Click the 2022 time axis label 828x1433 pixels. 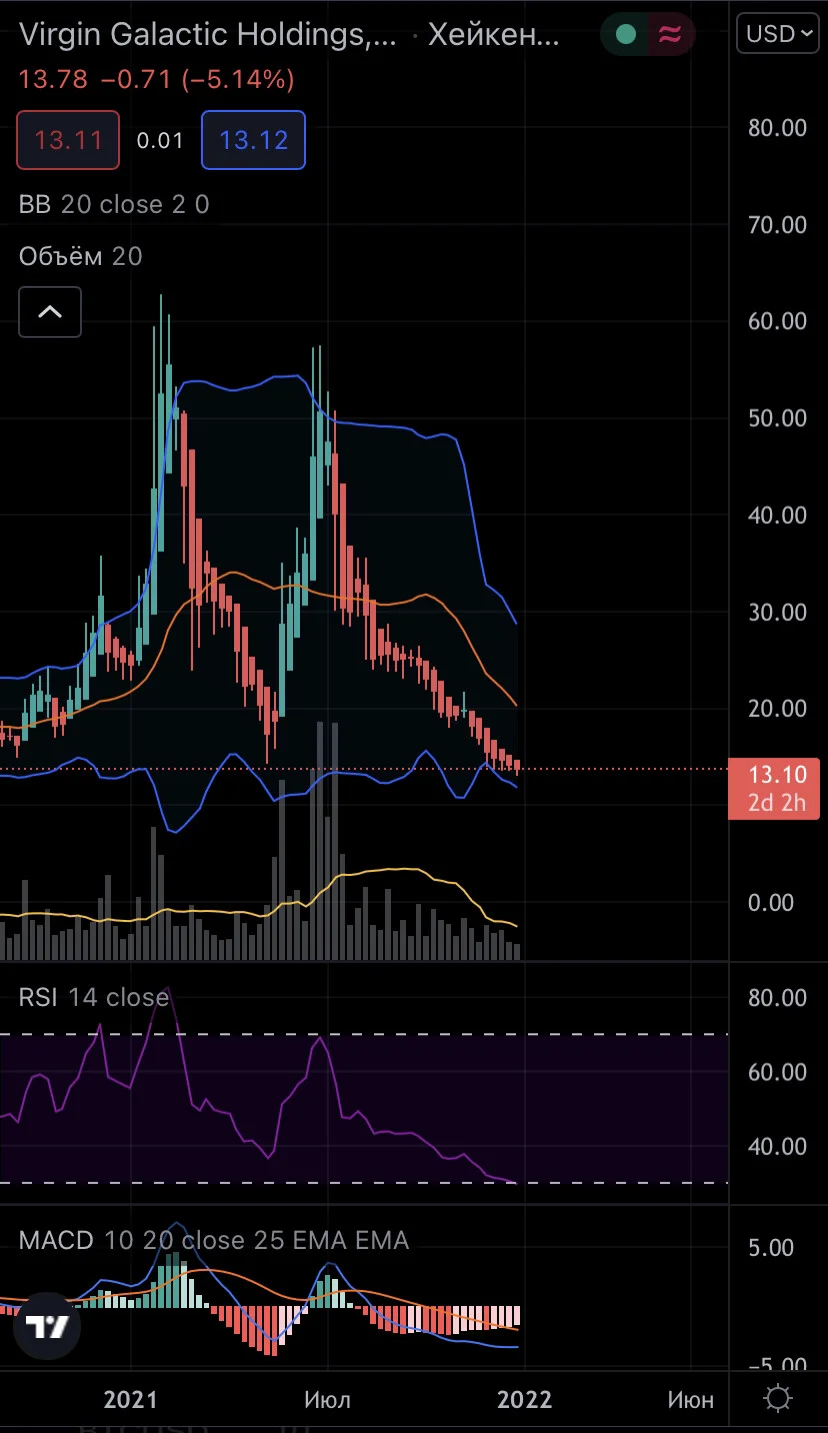point(525,1399)
